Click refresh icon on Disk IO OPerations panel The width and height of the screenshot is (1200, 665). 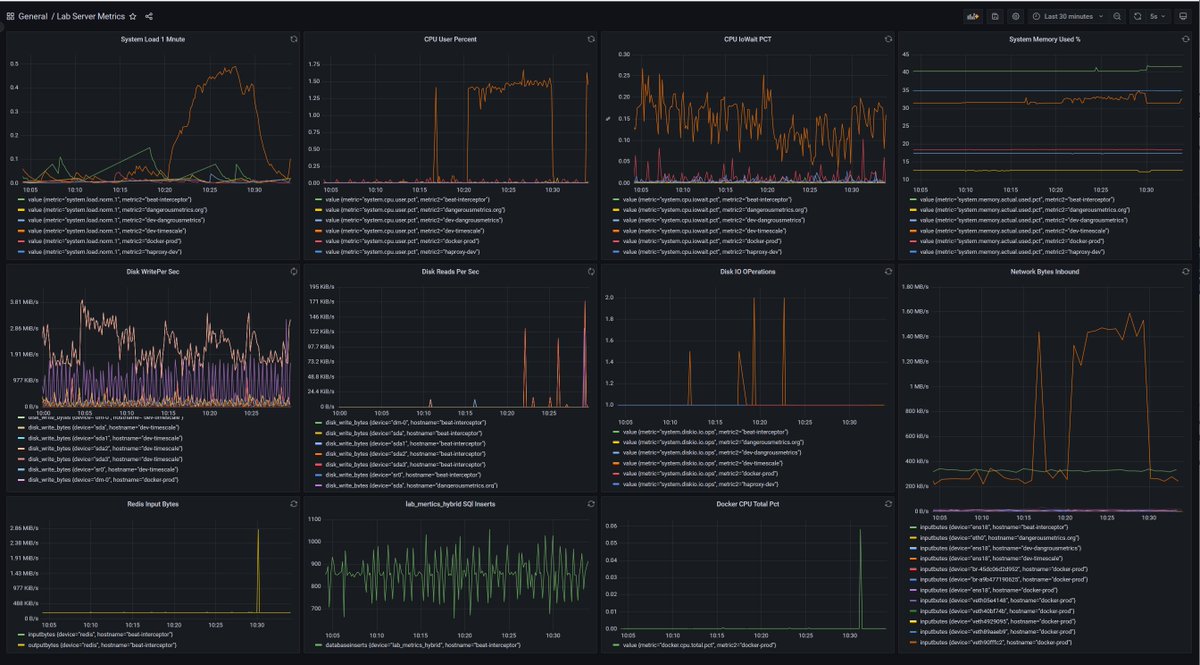pyautogui.click(x=888, y=271)
